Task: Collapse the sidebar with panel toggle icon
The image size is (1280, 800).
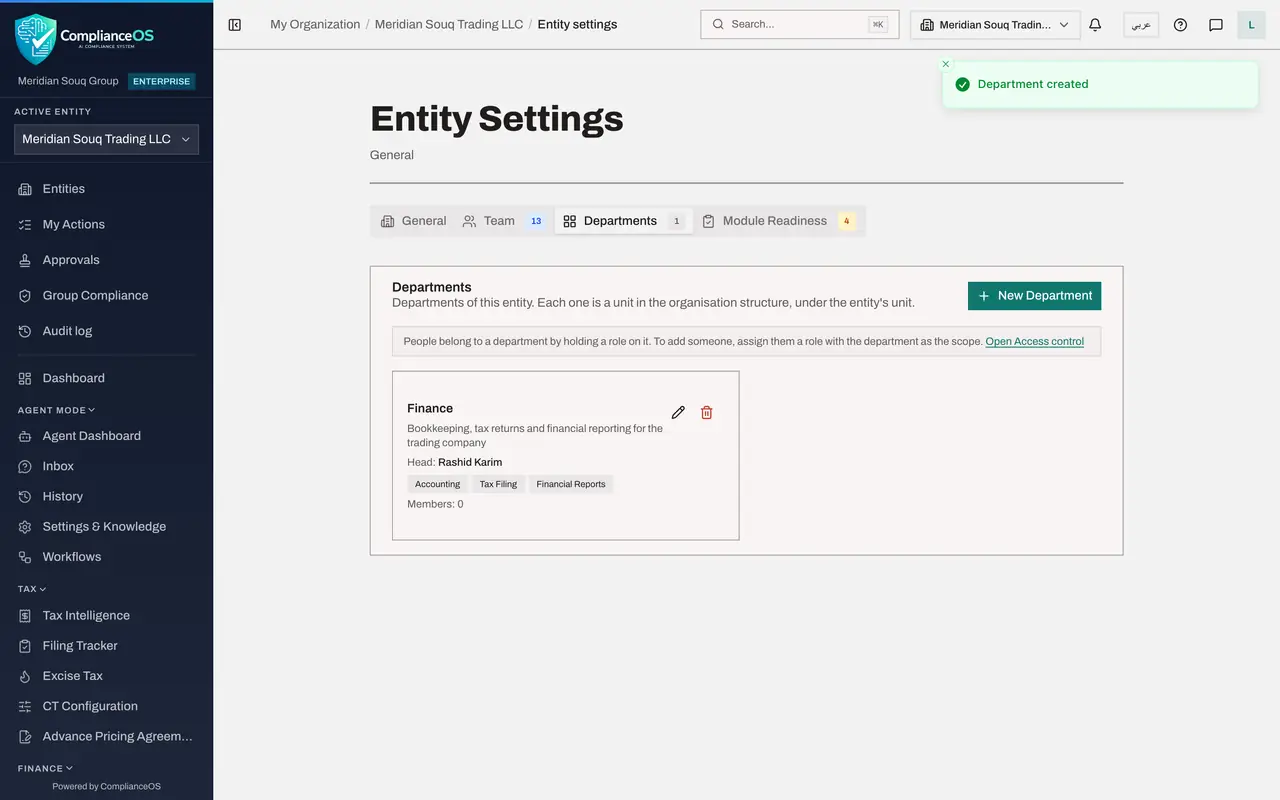Action: click(235, 24)
